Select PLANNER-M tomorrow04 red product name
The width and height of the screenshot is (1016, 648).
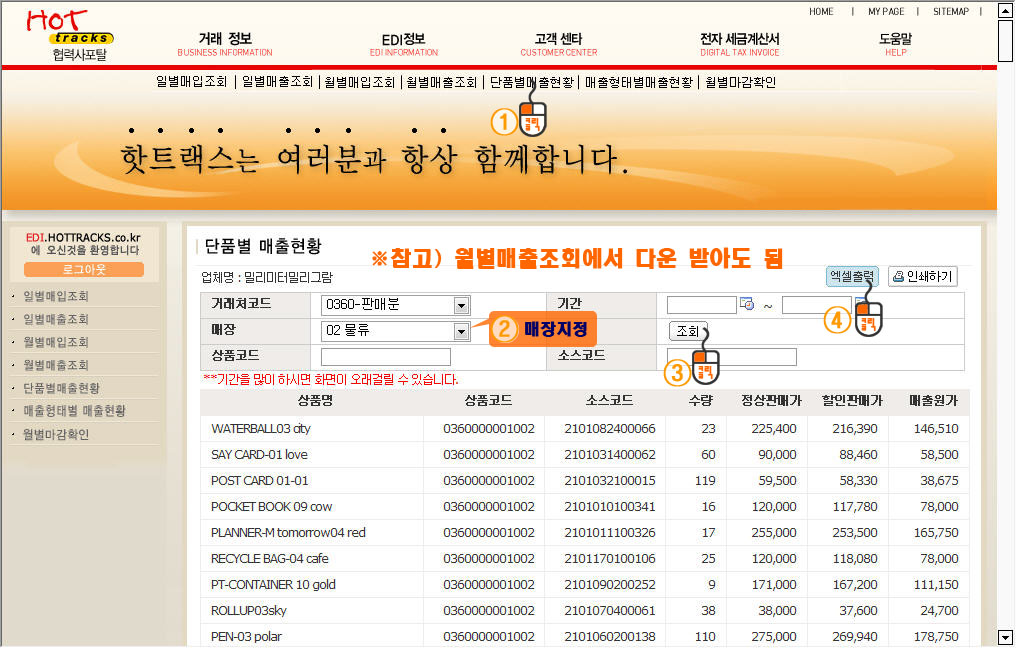point(288,533)
